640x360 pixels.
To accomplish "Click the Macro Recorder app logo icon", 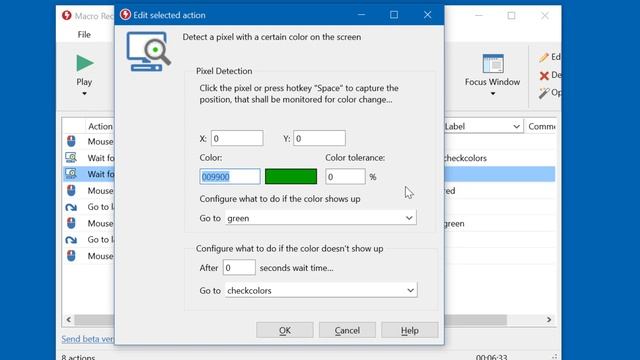I will pos(67,16).
